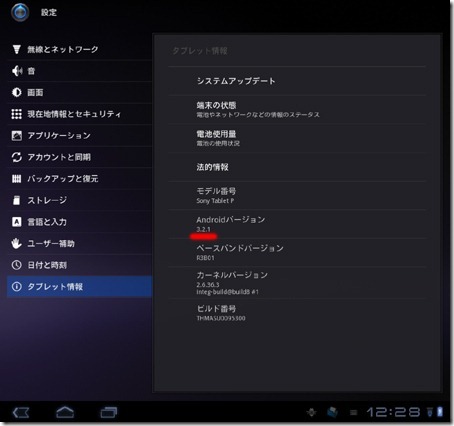Select 現在地情報とセキュリティ menu entry

point(79,114)
